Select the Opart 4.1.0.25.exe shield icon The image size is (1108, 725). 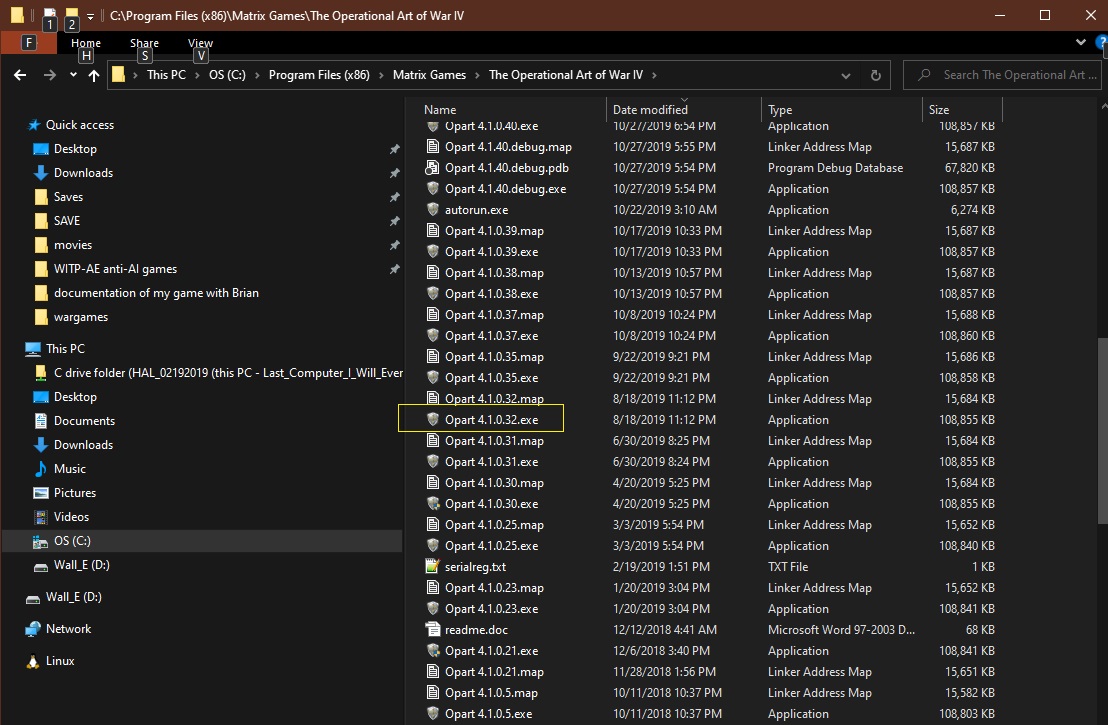(433, 545)
